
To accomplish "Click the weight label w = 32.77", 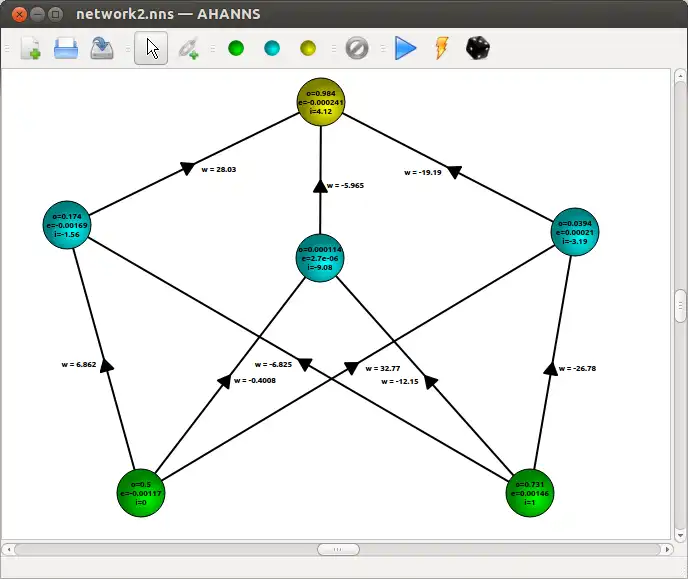I will click(x=383, y=368).
